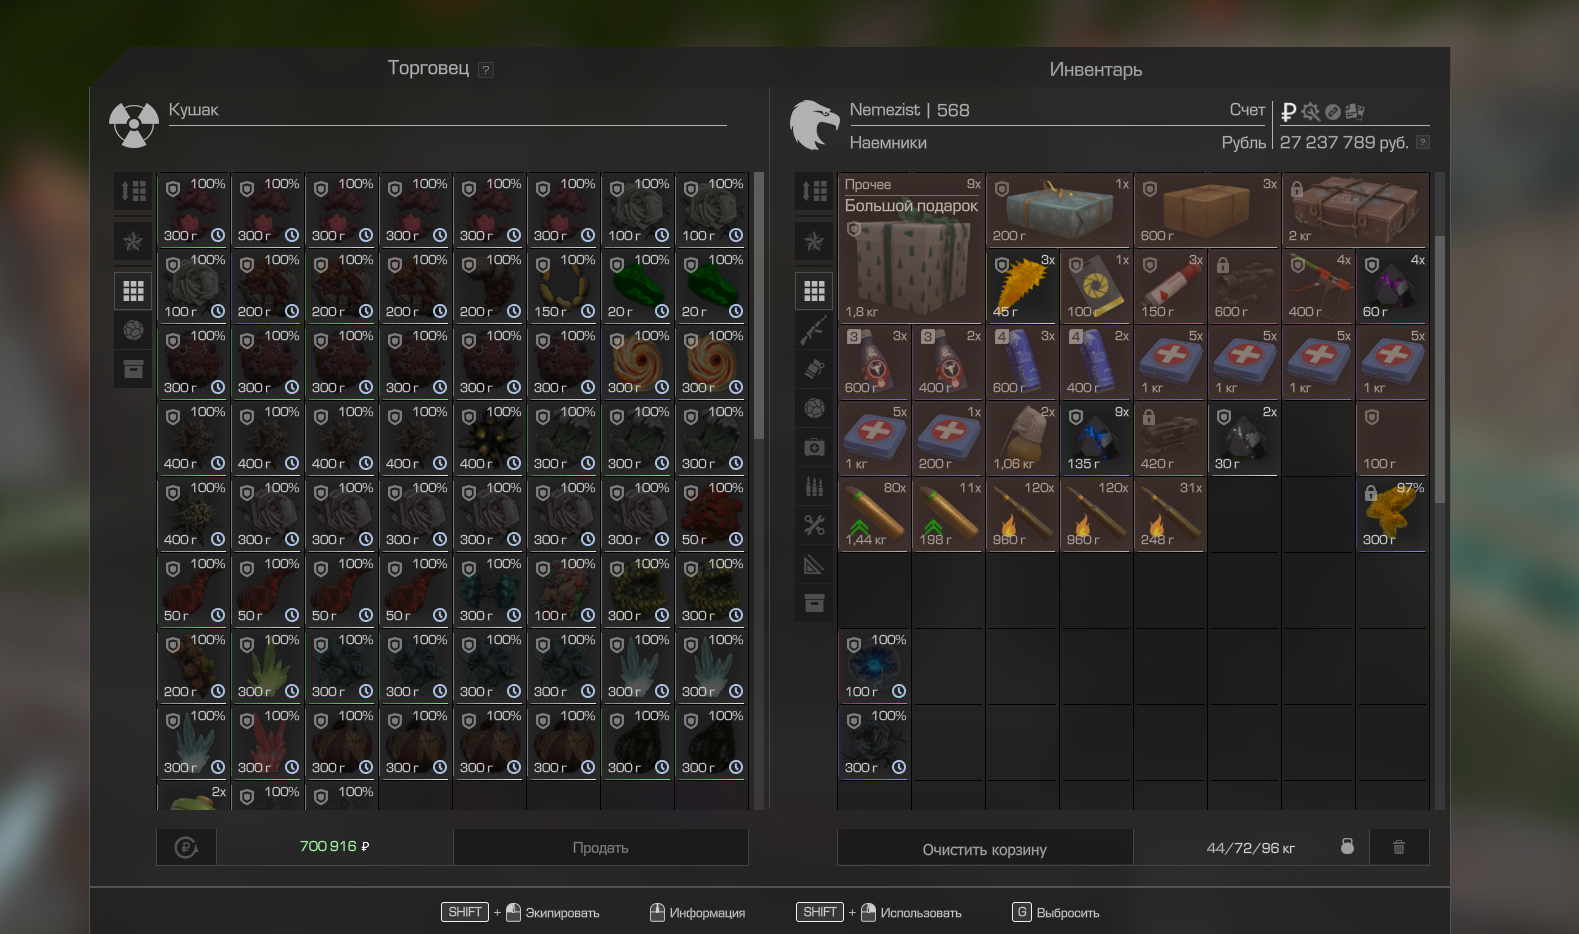Viewport: 1579px width, 934px height.
Task: Select the black crystal 2x 30 г
Action: pos(1245,438)
